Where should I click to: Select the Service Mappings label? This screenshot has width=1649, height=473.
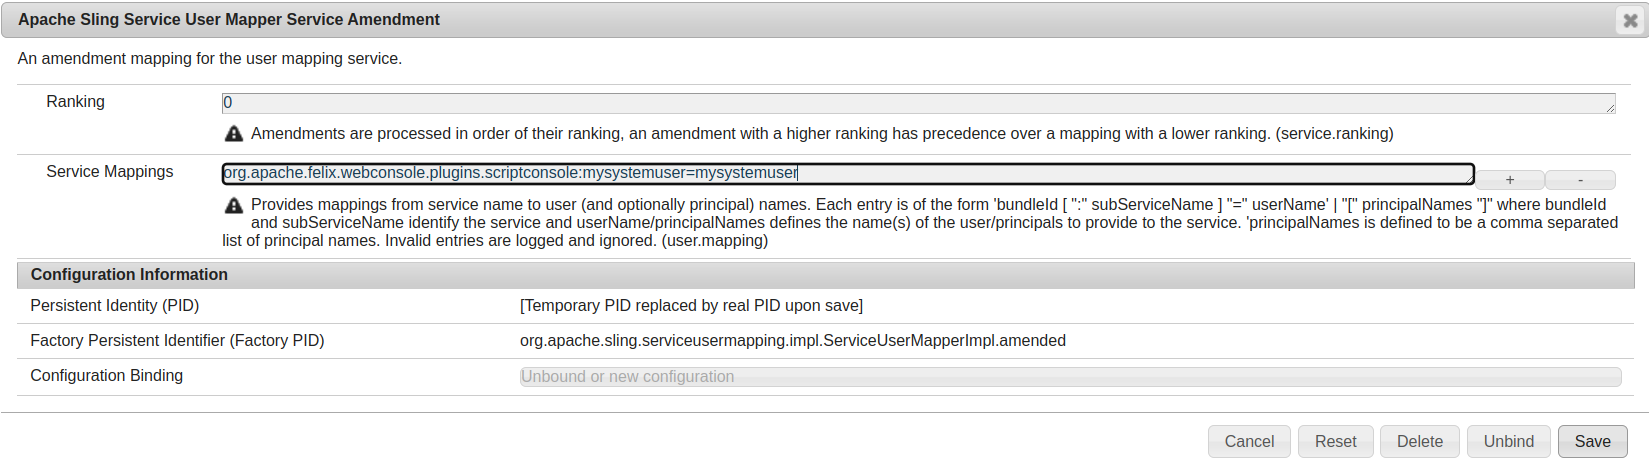coord(110,172)
